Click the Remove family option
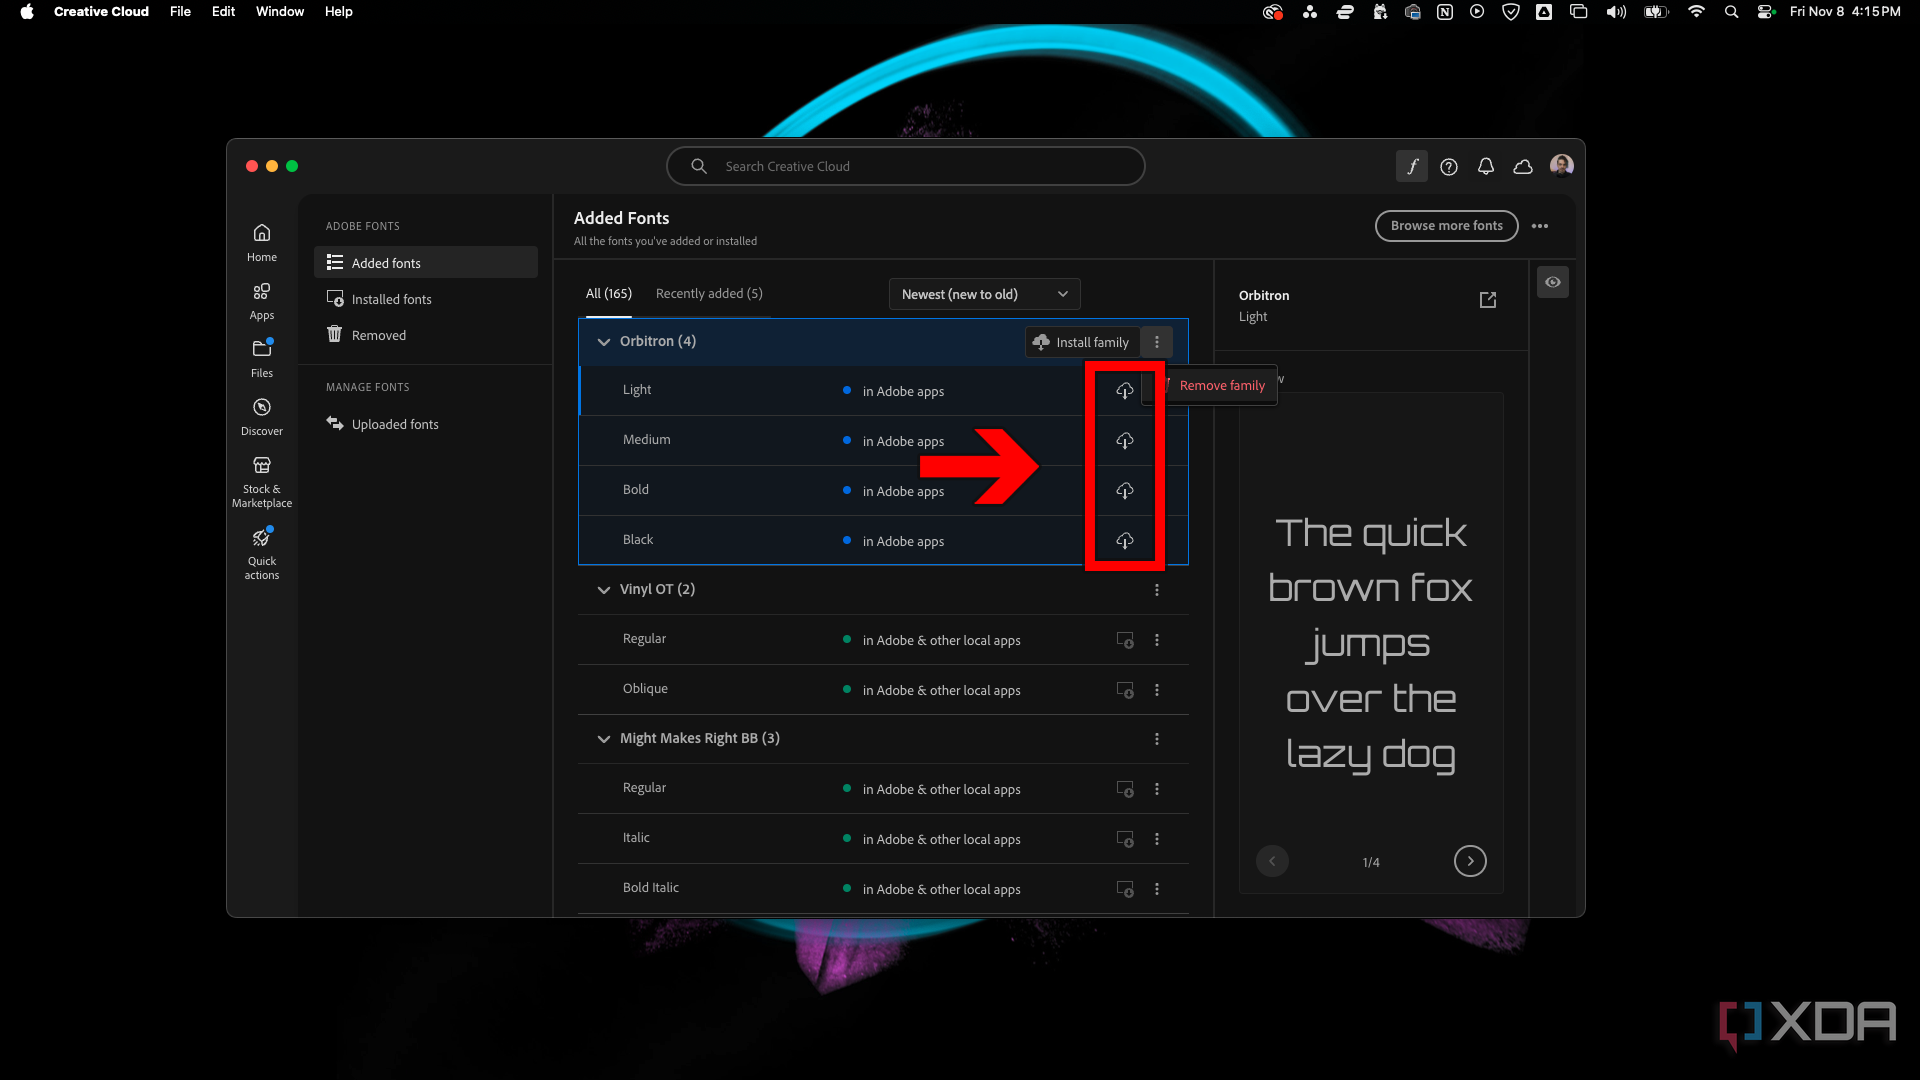 [1222, 385]
